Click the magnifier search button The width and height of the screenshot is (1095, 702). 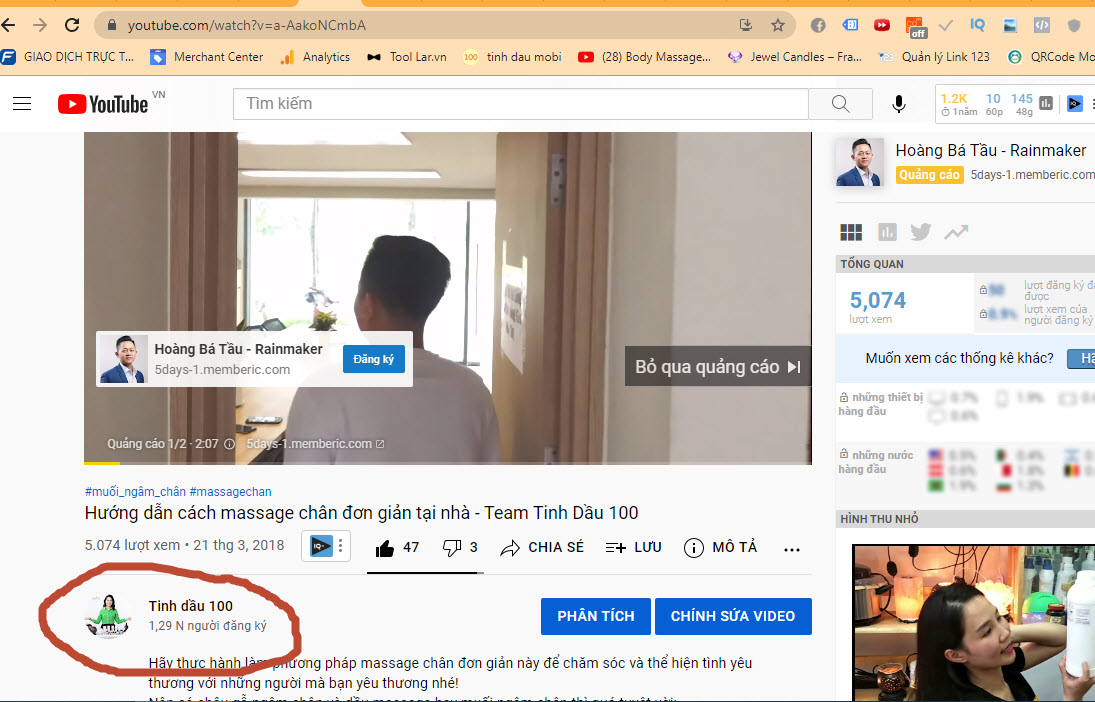(x=840, y=104)
